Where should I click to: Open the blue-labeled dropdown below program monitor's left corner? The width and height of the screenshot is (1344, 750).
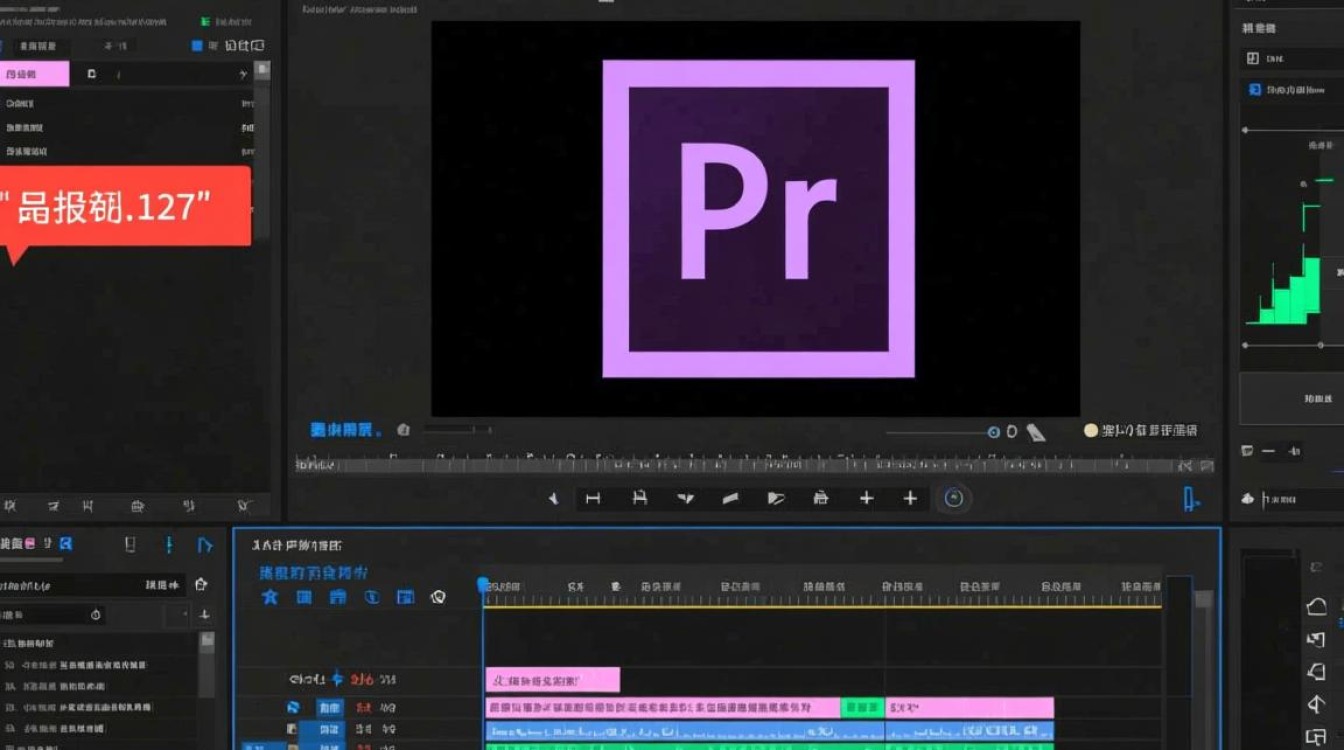(346, 430)
